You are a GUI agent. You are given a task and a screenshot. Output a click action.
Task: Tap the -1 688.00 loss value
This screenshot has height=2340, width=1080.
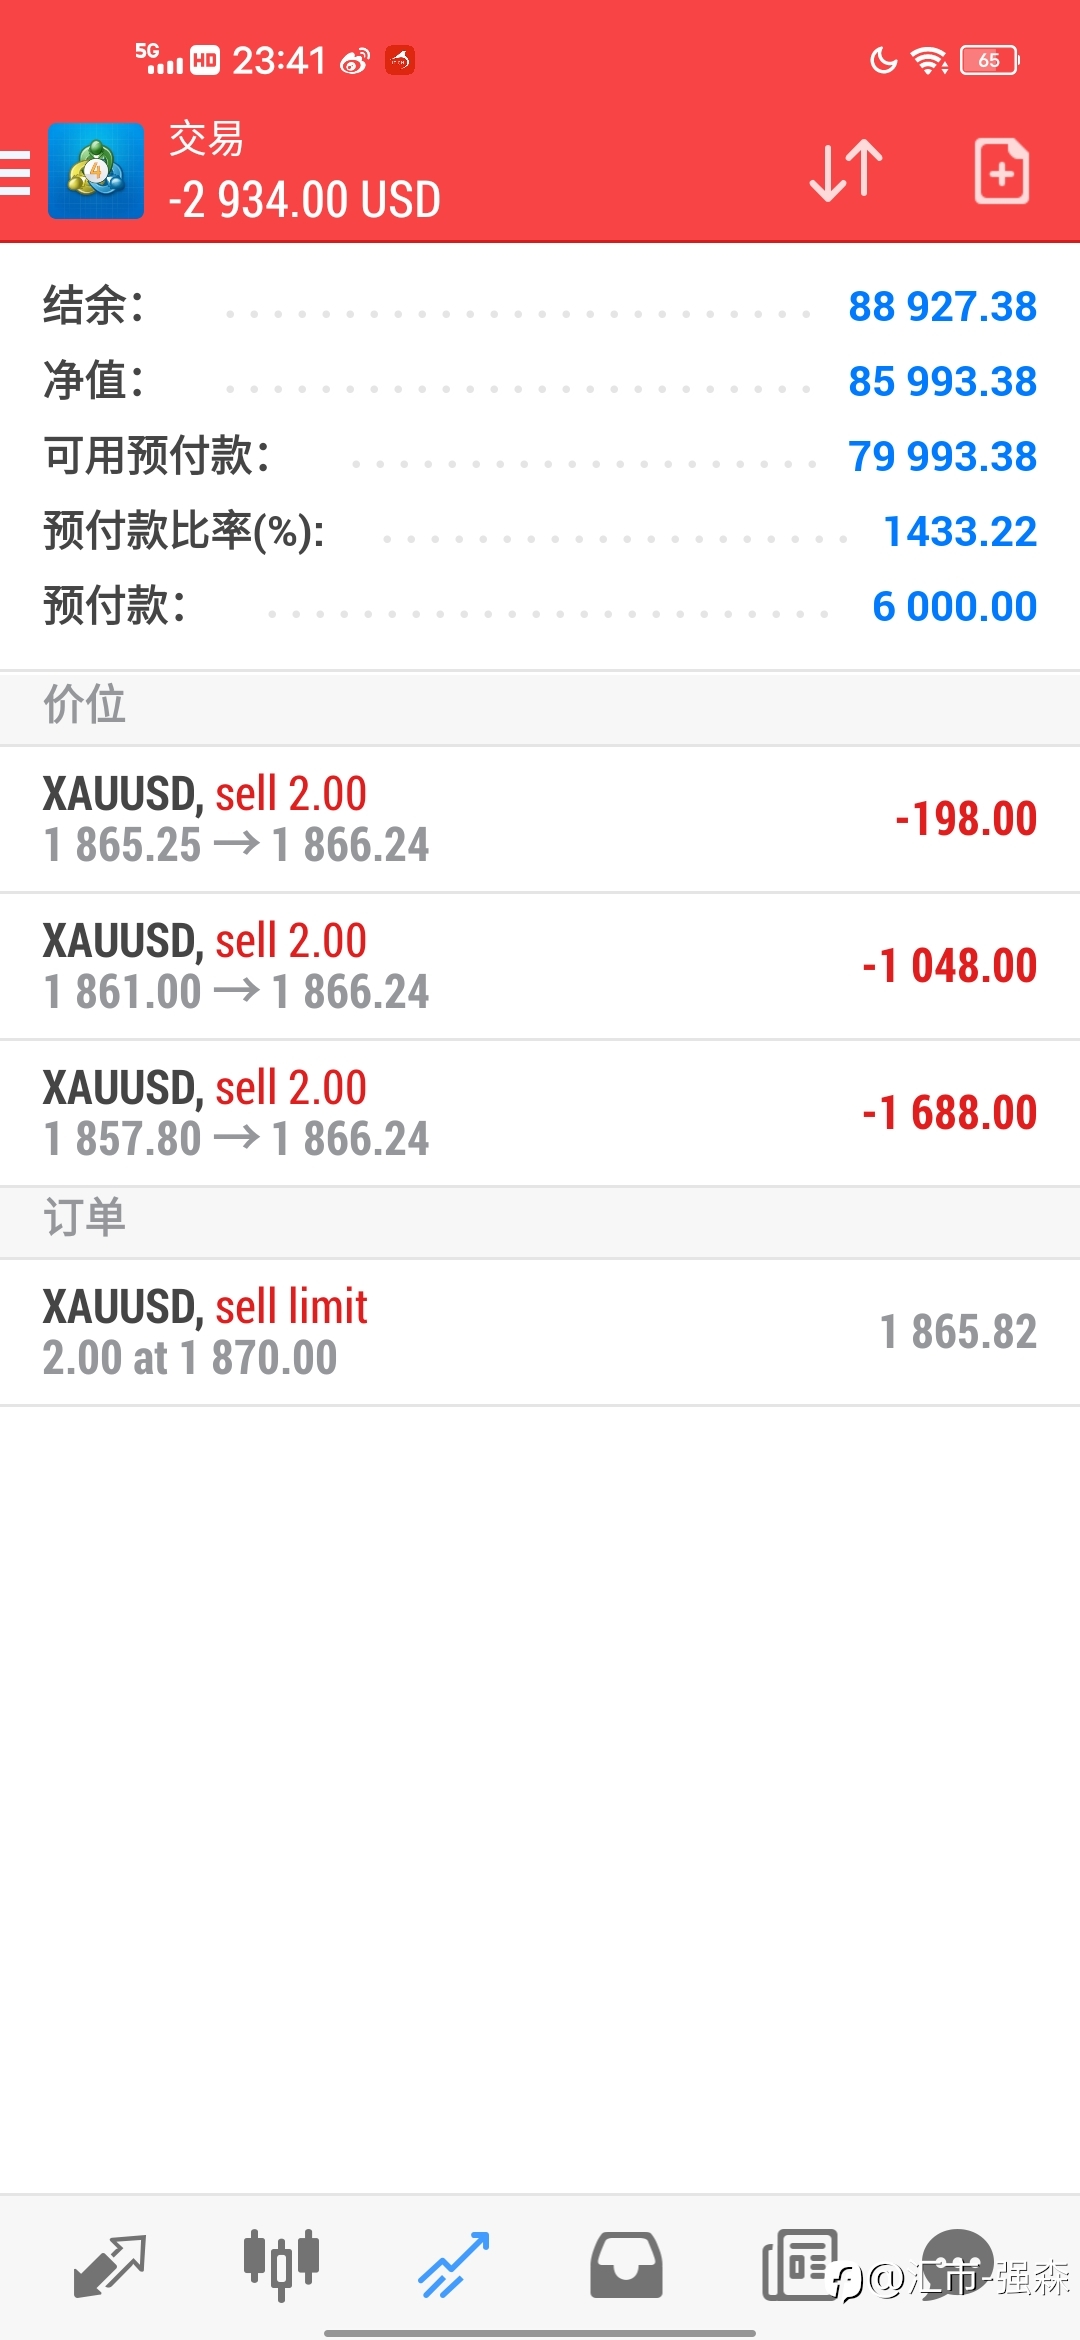coord(949,1113)
